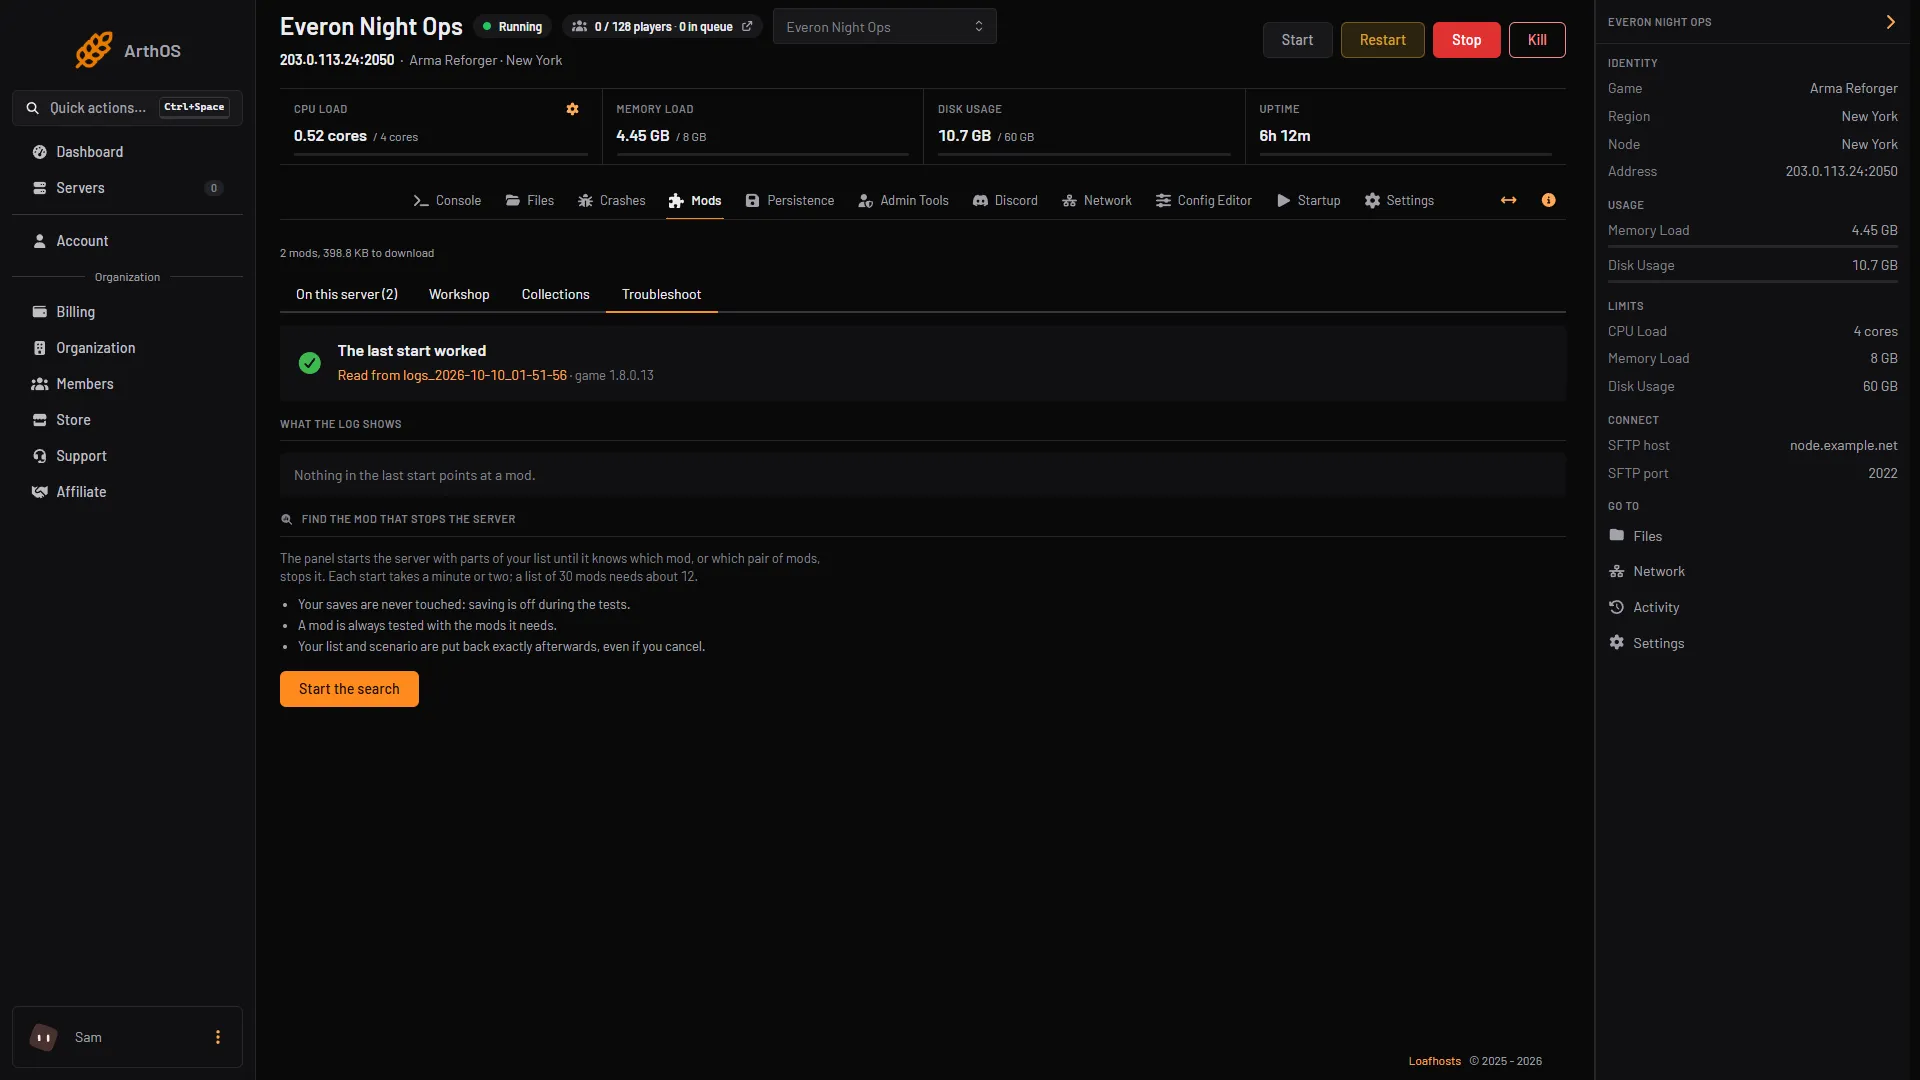1920x1080 pixels.
Task: Restart the server
Action: click(1382, 40)
